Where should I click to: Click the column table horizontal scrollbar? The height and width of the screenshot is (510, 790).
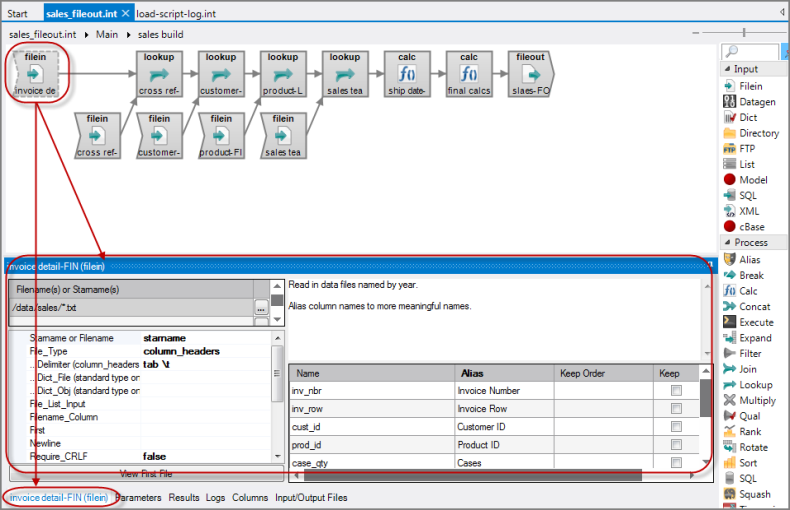pos(473,475)
